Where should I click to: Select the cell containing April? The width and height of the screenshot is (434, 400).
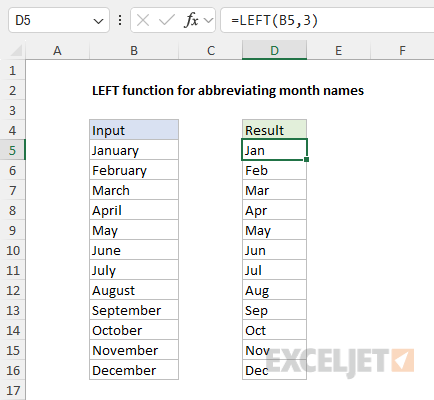click(134, 210)
